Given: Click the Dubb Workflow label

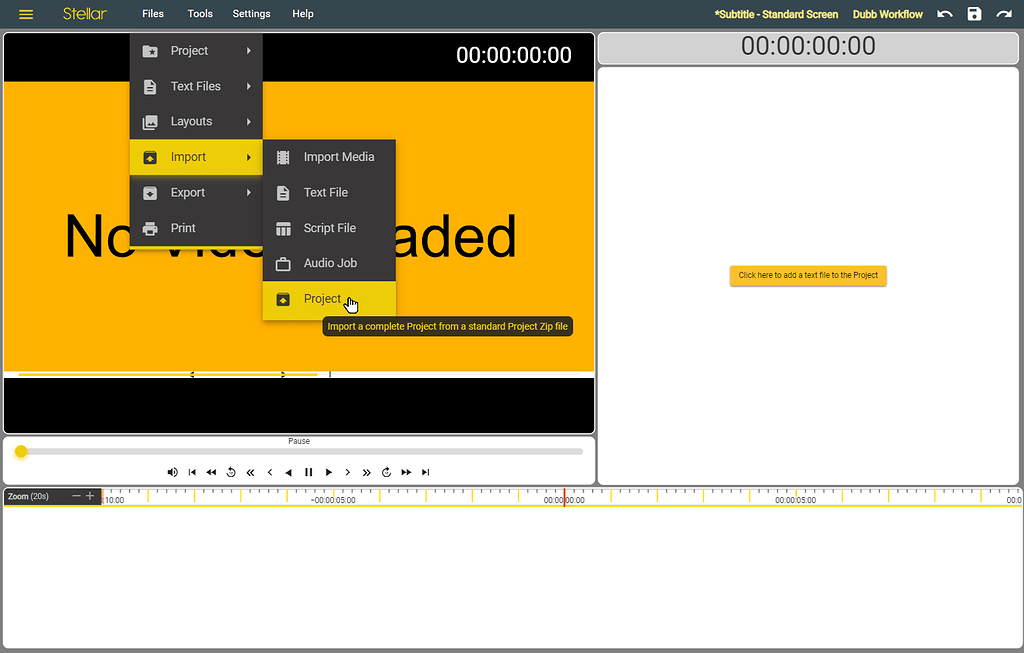Looking at the screenshot, I should coord(888,14).
